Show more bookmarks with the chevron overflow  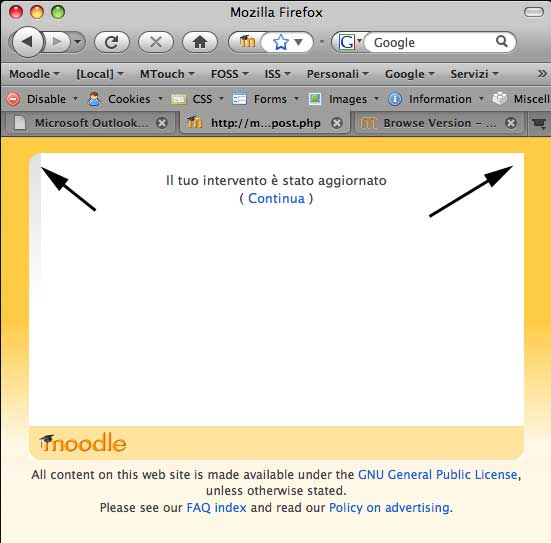542,74
